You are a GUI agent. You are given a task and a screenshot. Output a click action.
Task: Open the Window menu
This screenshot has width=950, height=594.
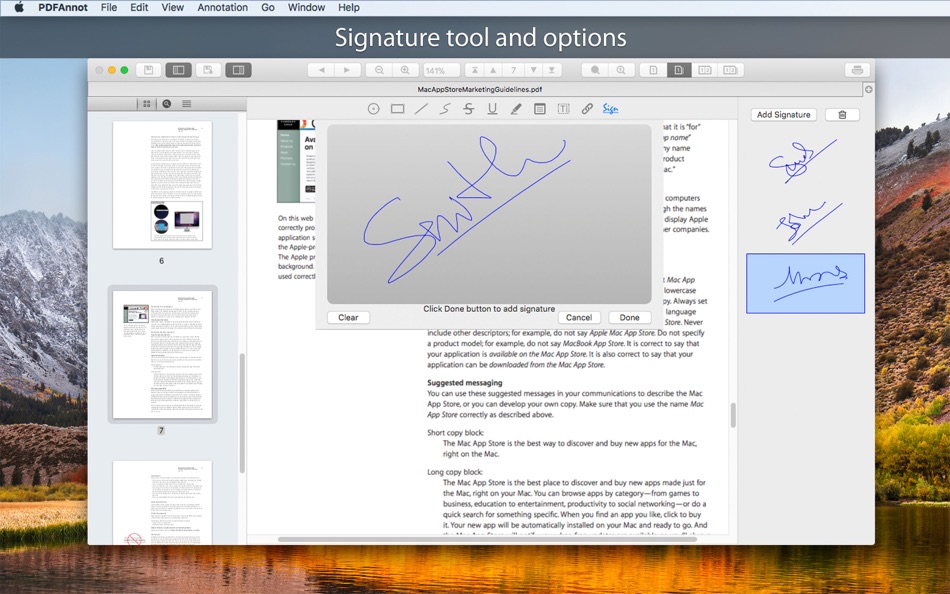pyautogui.click(x=306, y=7)
